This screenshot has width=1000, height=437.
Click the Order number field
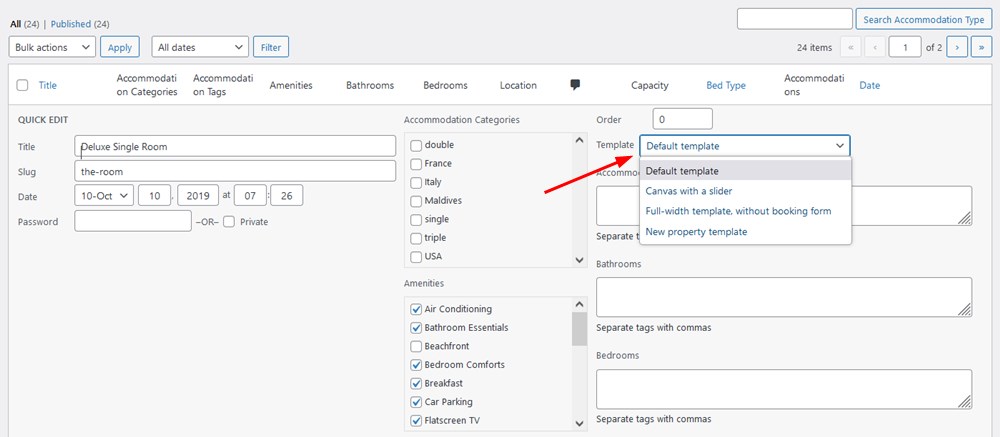(x=682, y=119)
